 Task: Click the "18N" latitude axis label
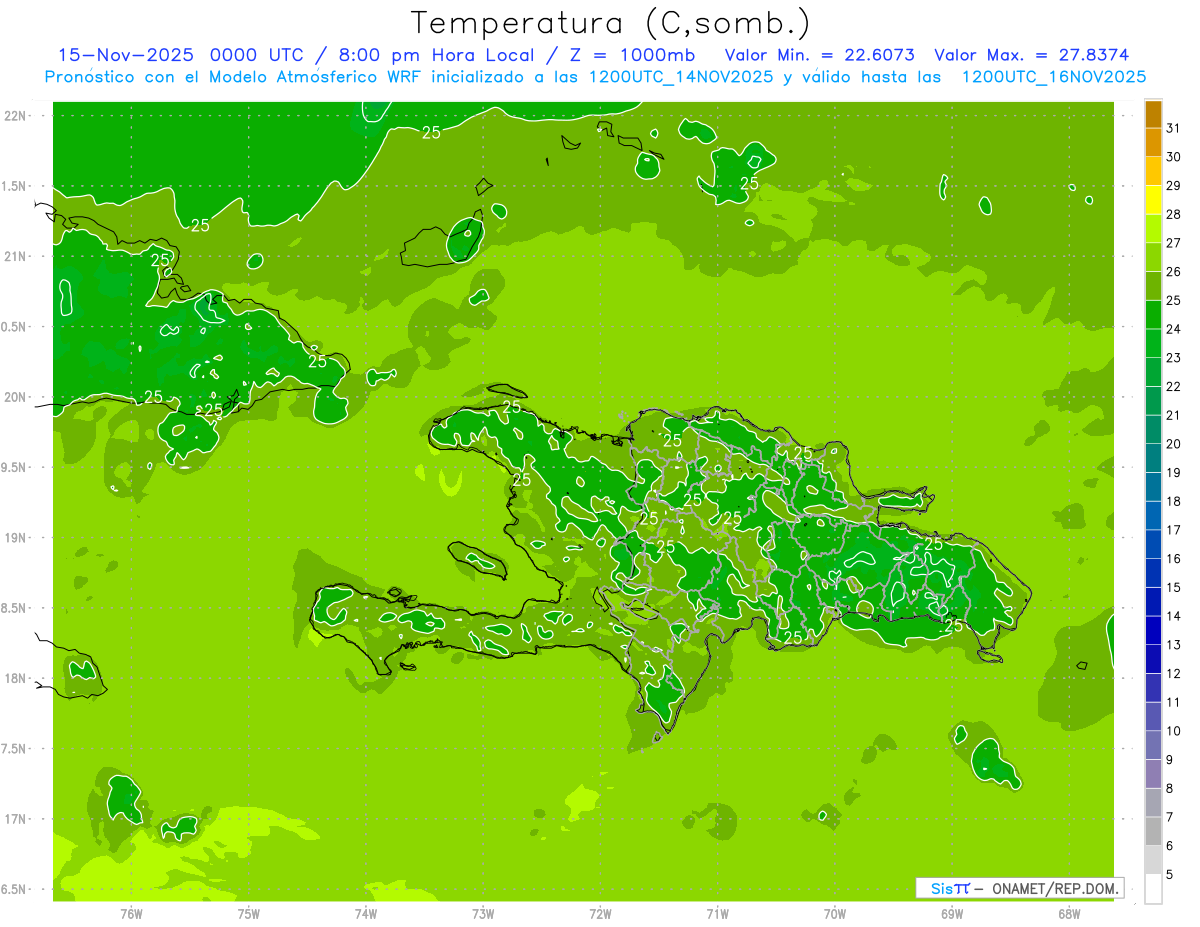(16, 678)
